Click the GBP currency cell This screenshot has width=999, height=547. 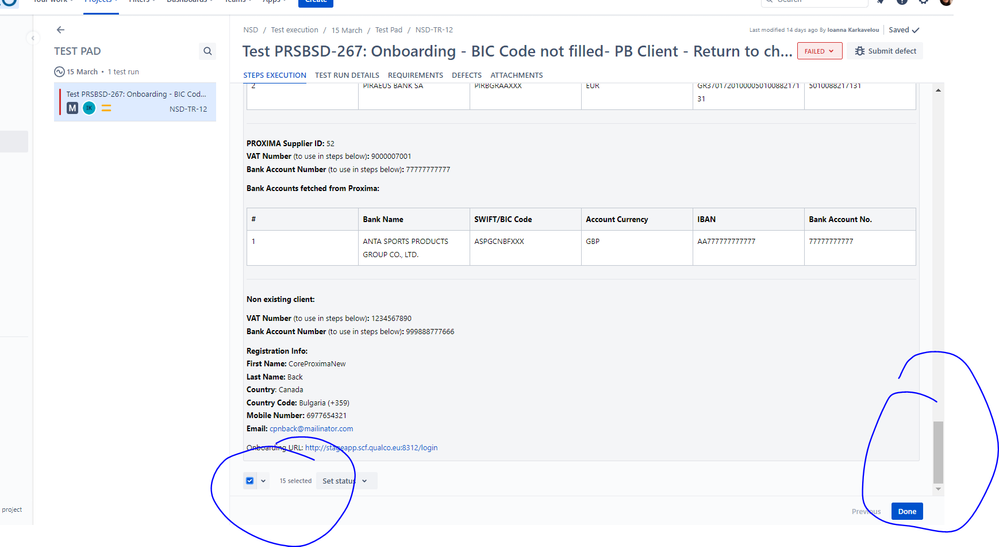(x=636, y=248)
